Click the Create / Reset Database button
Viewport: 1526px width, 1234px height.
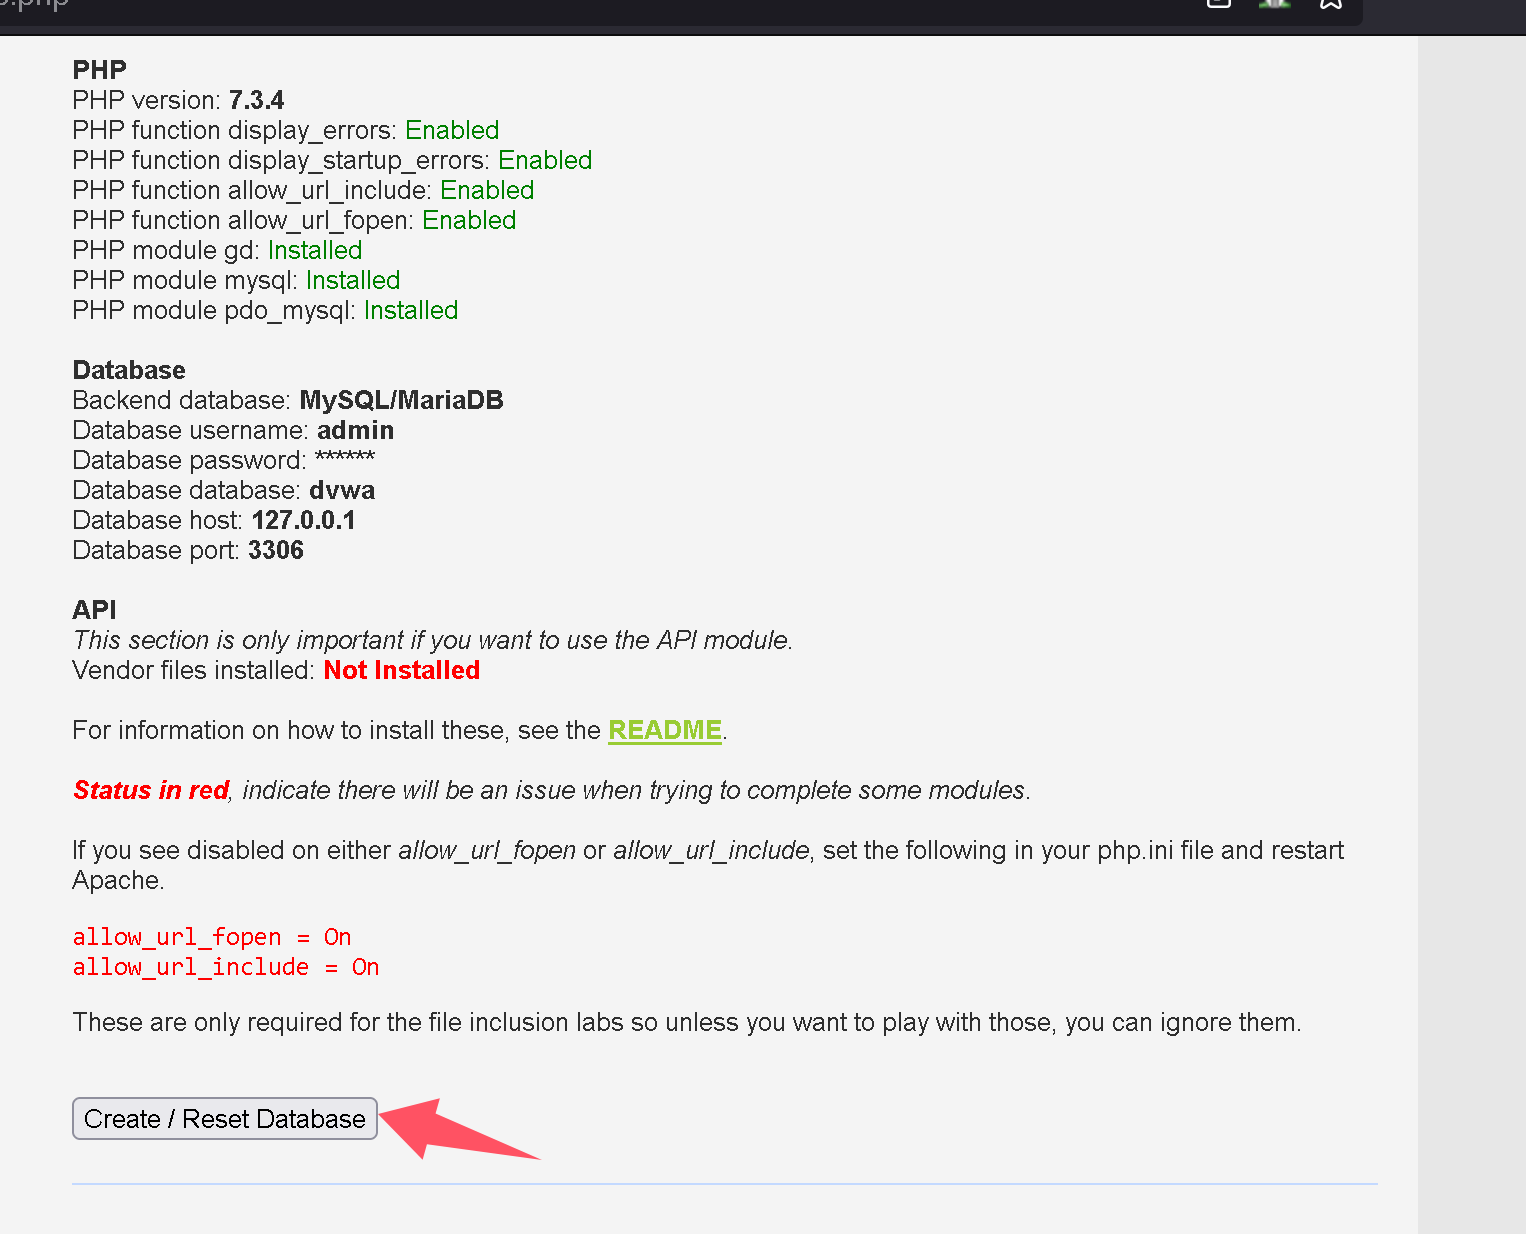(225, 1118)
